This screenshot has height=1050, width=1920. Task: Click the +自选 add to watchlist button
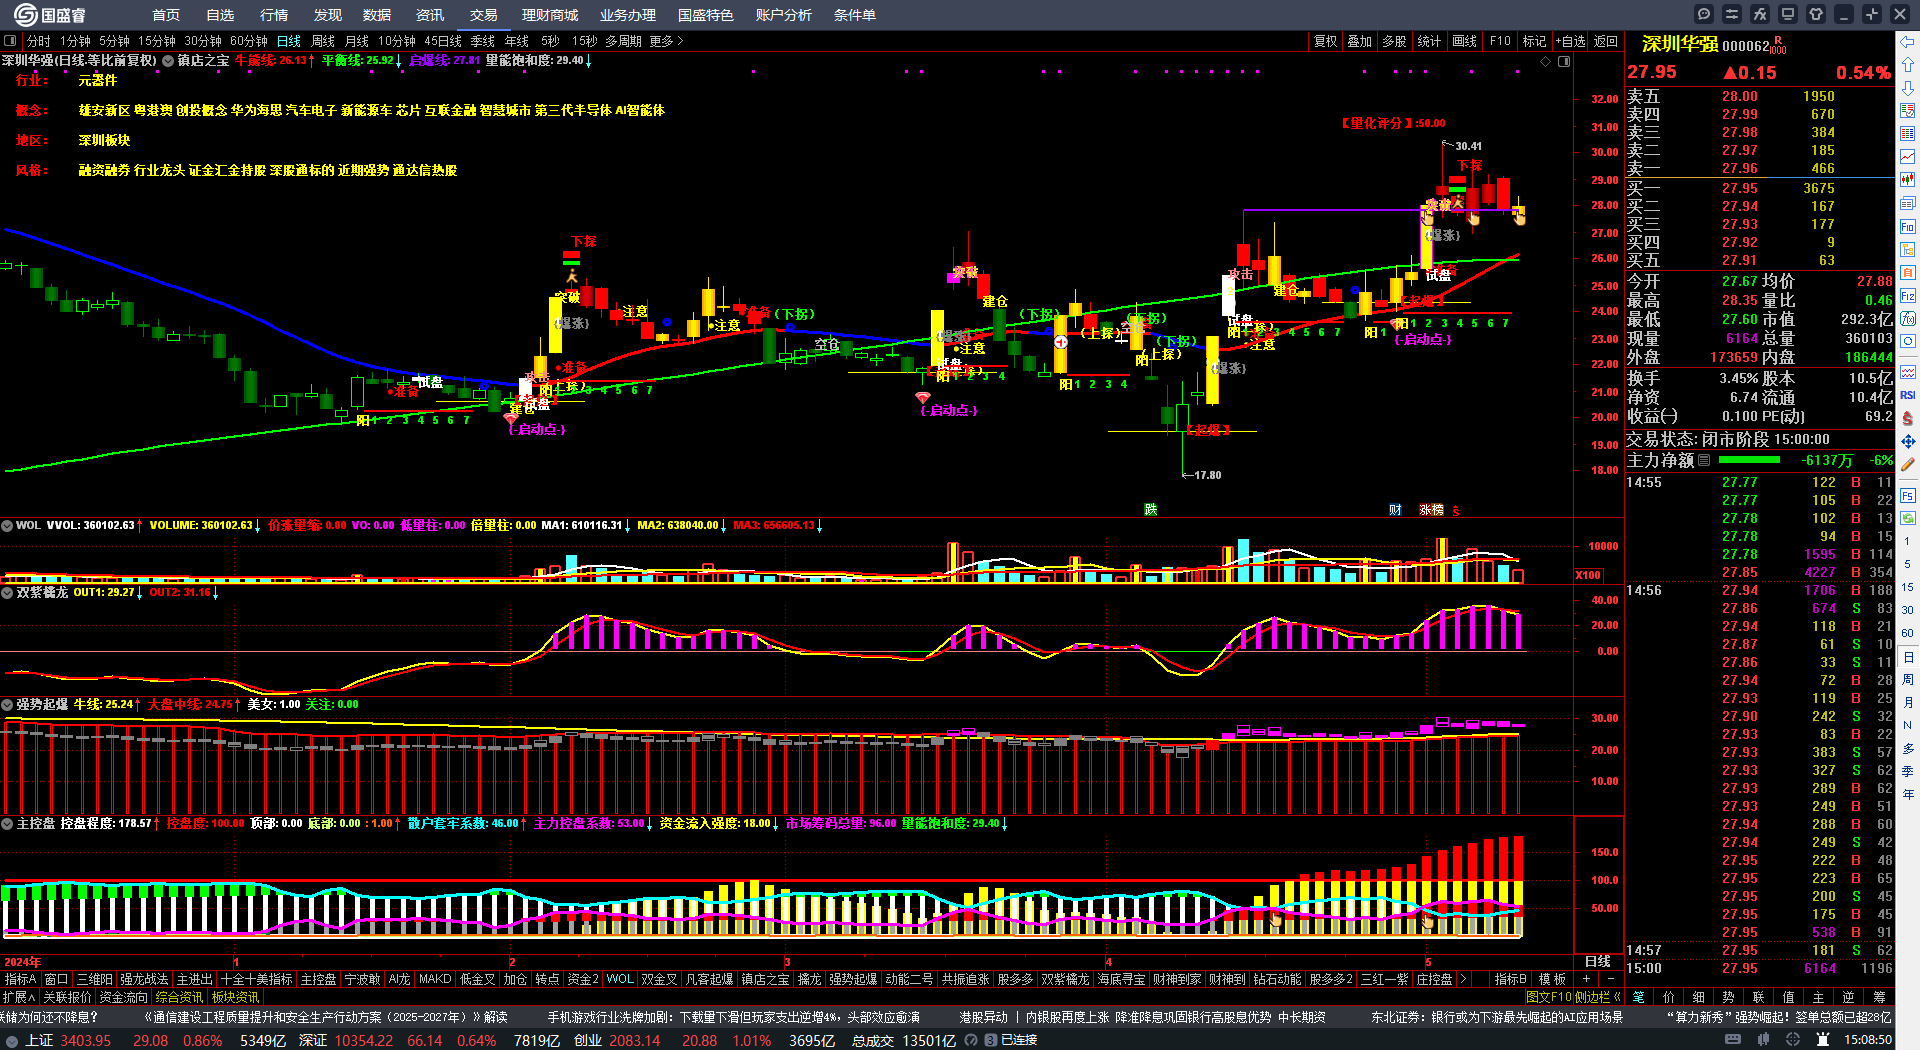1571,41
